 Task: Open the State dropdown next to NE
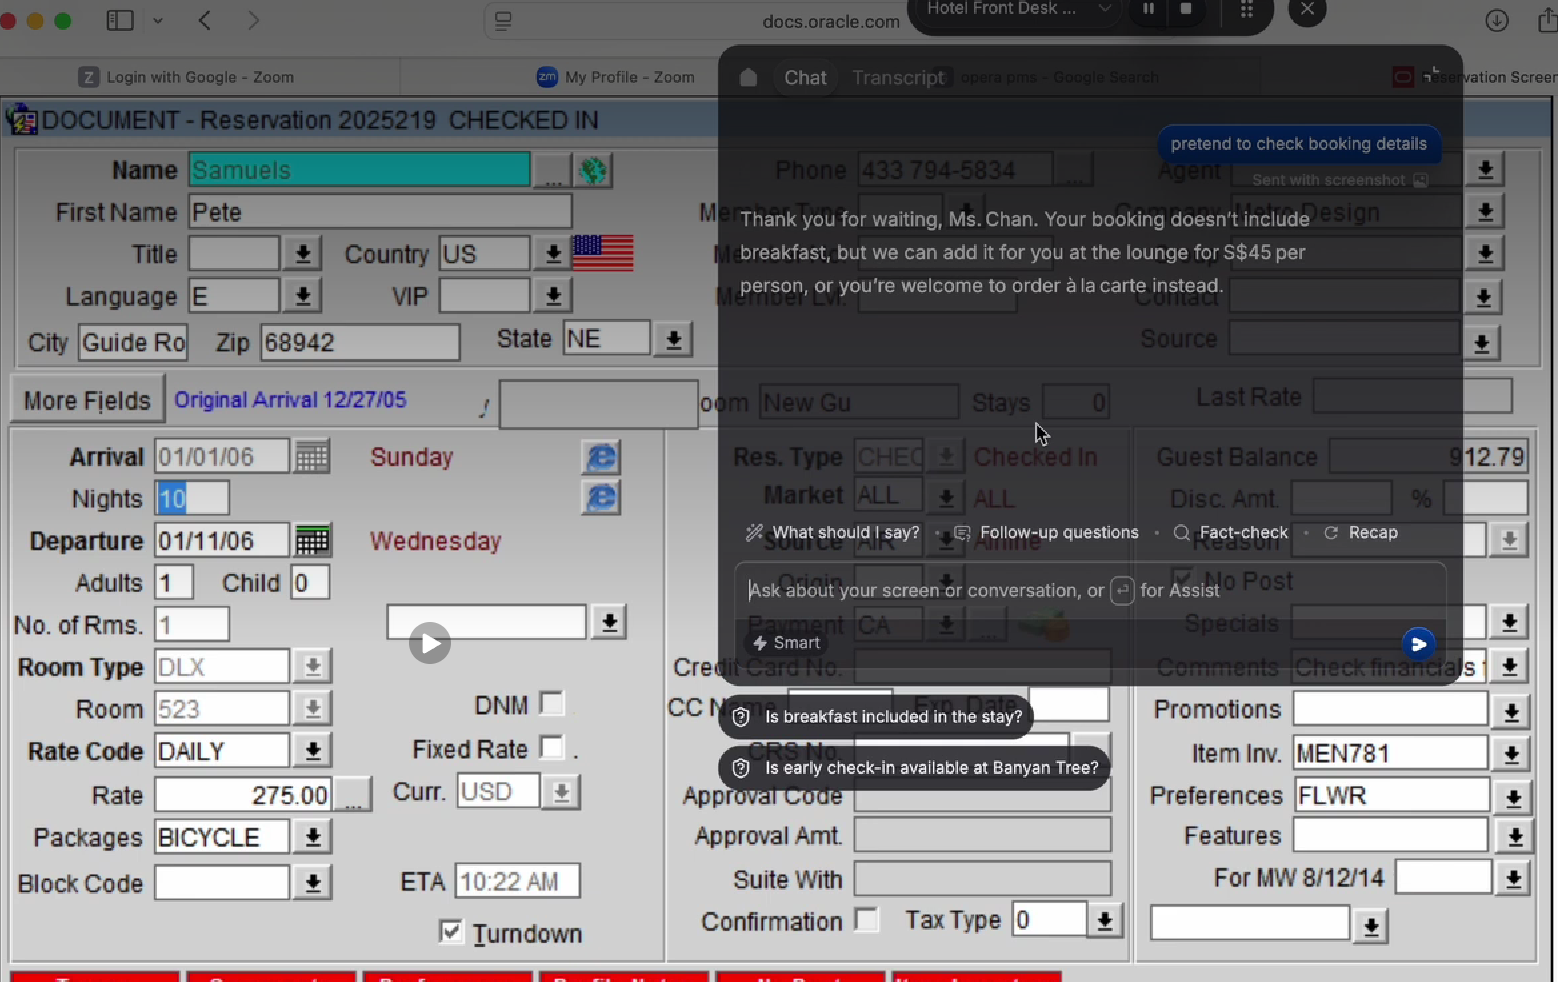pos(672,339)
